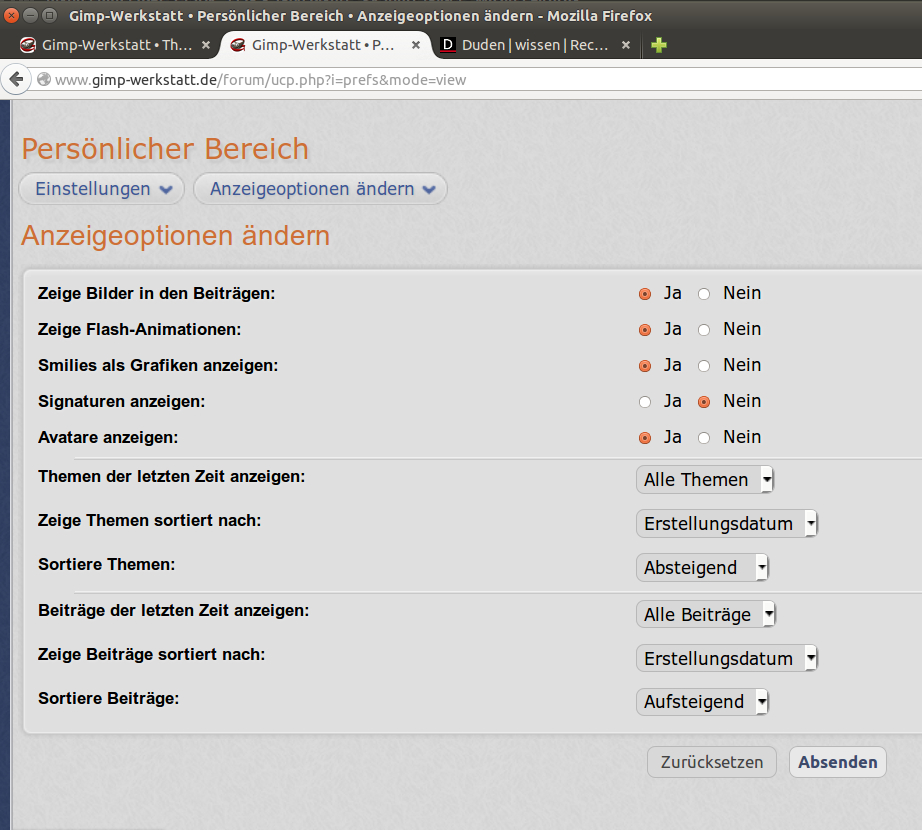Image resolution: width=922 pixels, height=830 pixels.
Task: Open the Aufsteigend sort order dropdown
Action: pos(703,701)
